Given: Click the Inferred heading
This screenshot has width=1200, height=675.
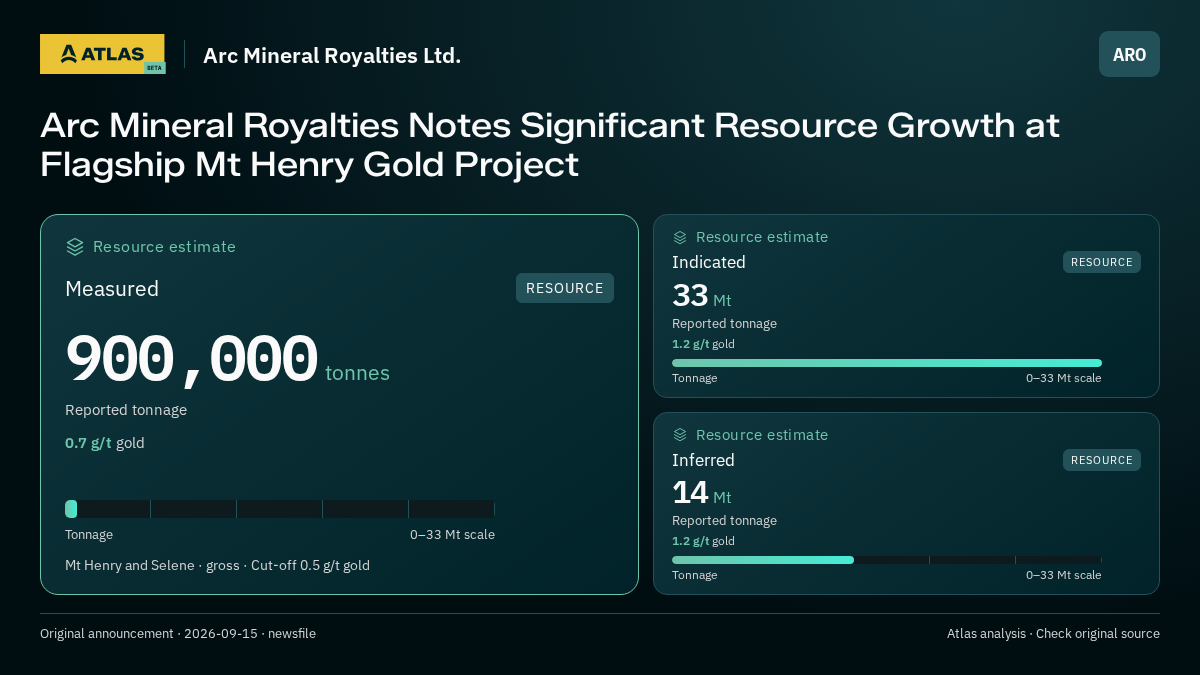Looking at the screenshot, I should (x=703, y=460).
